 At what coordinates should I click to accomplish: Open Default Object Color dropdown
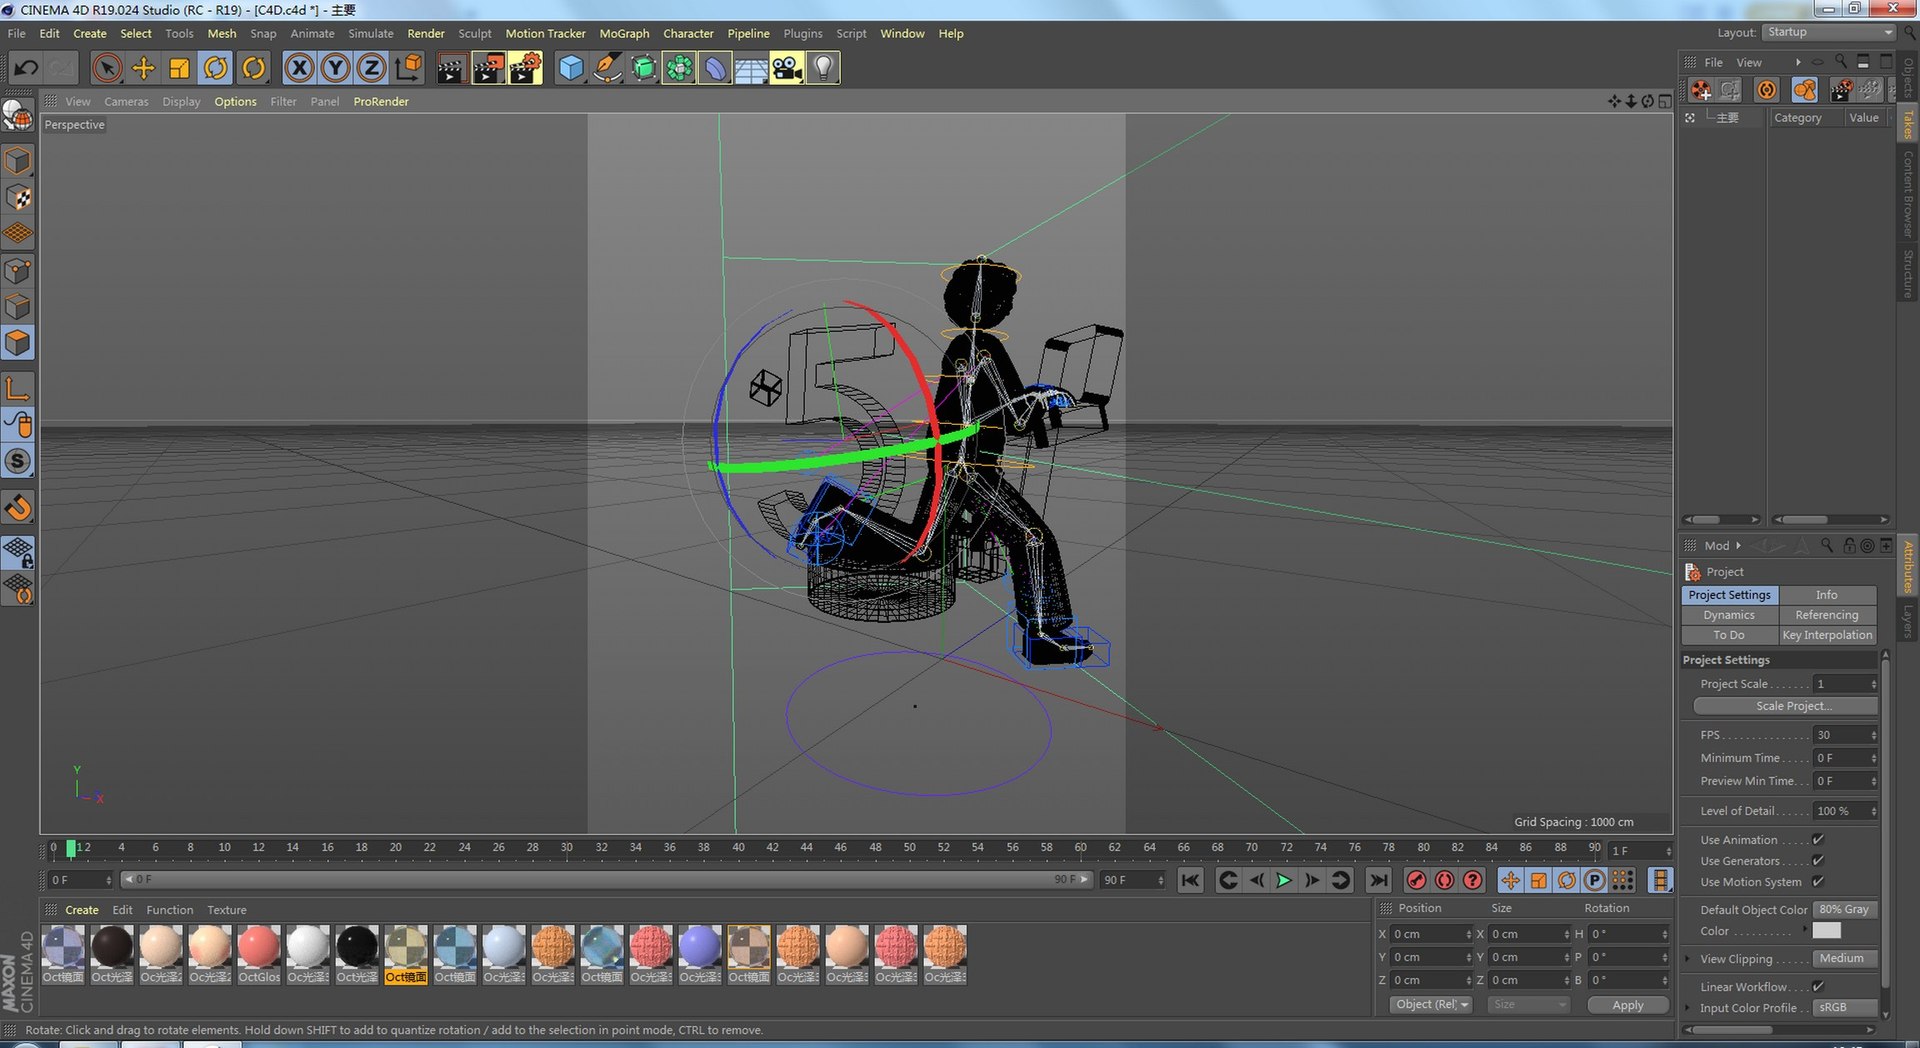point(1845,910)
